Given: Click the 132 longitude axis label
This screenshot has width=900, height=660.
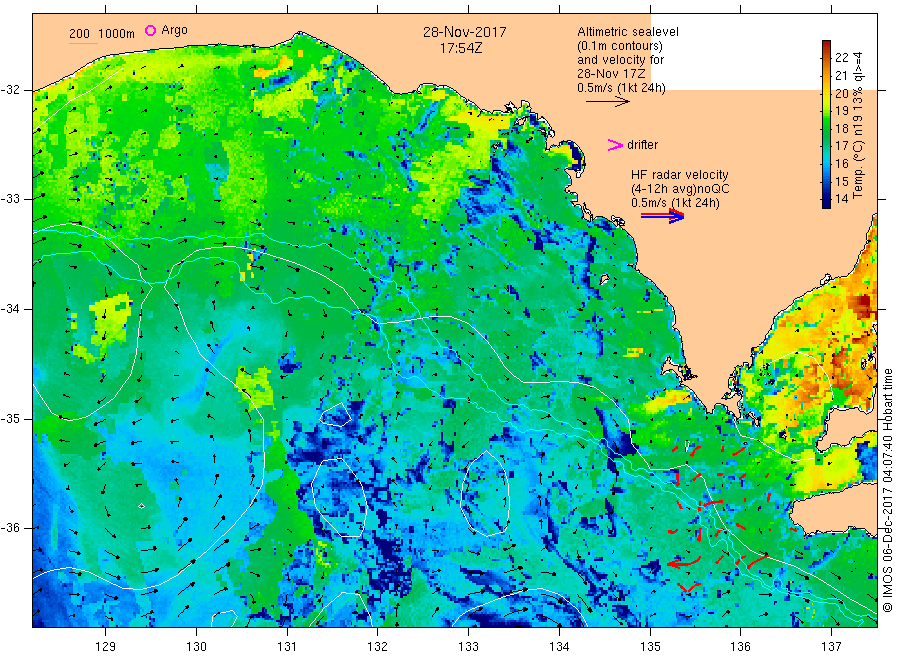Looking at the screenshot, I should pyautogui.click(x=378, y=647).
